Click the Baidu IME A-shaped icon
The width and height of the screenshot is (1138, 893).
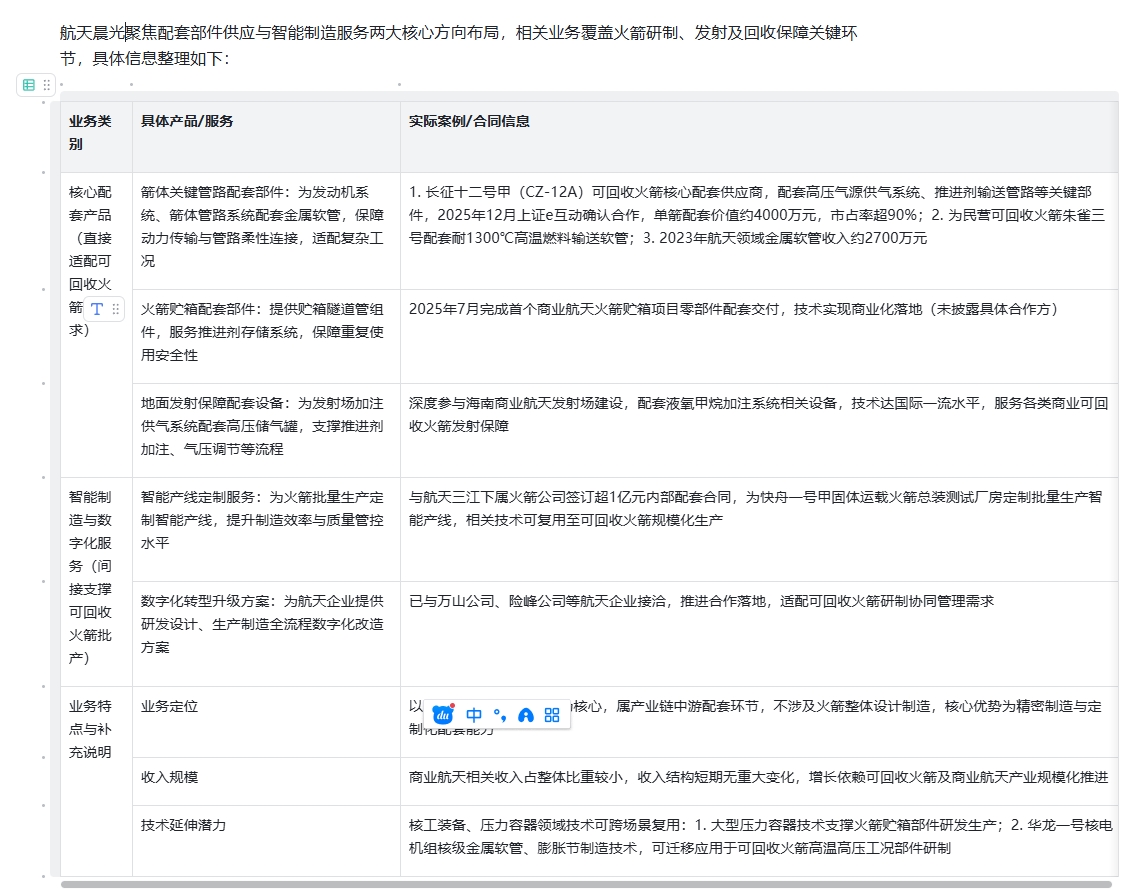pyautogui.click(x=526, y=716)
